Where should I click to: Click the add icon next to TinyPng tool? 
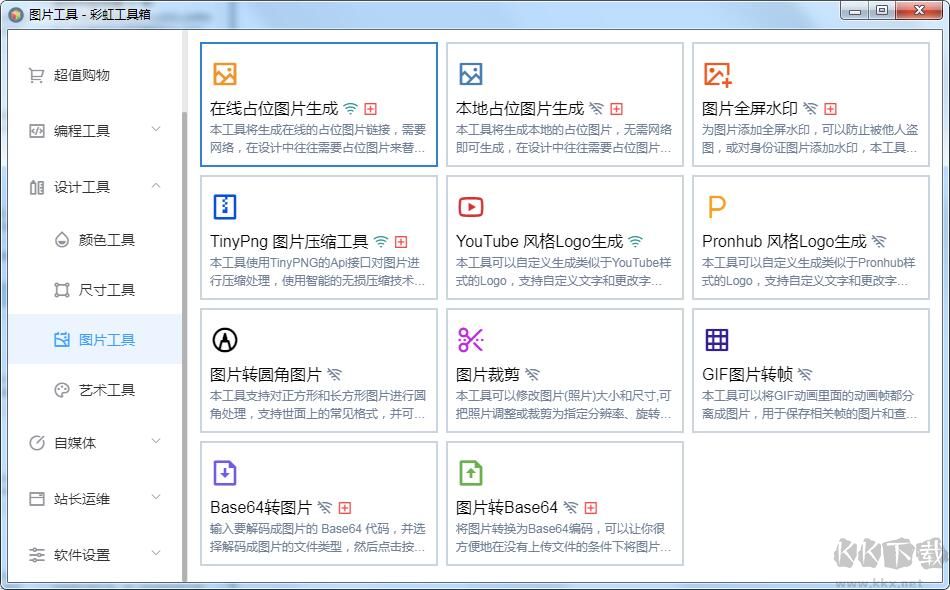click(401, 241)
